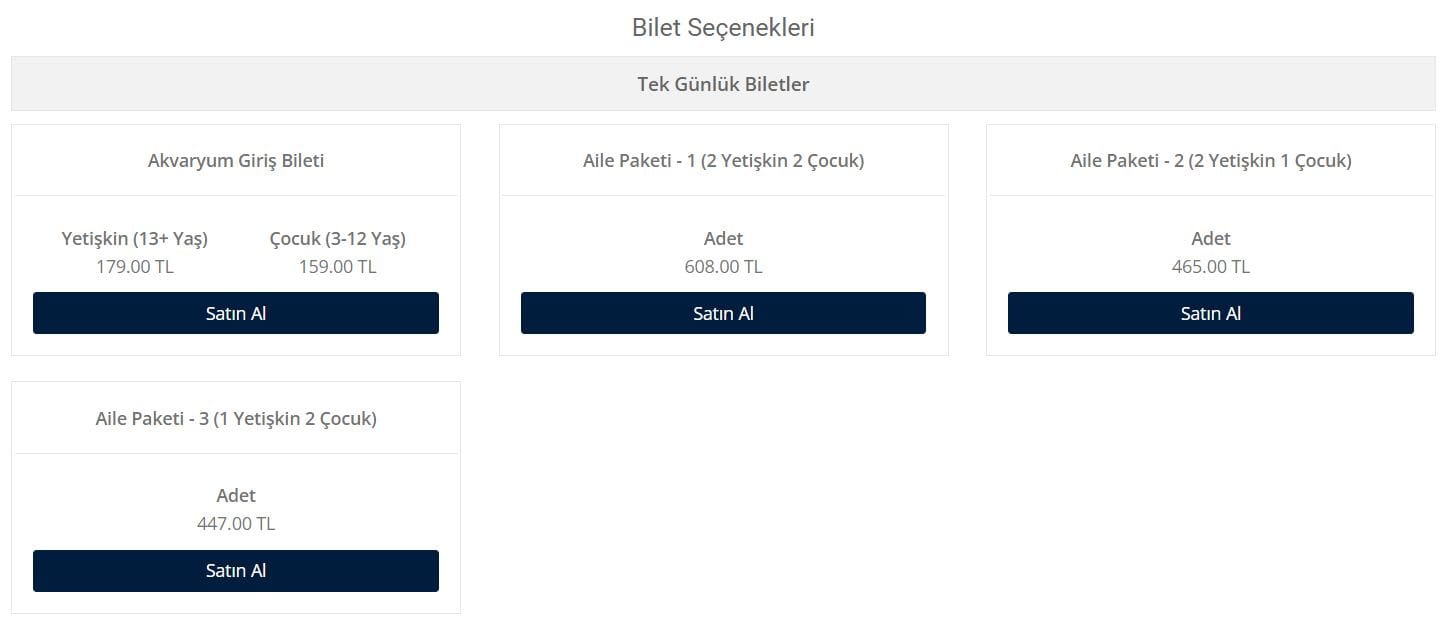Click the Aile Paketi - 2 title
This screenshot has height=625, width=1453.
coord(1211,160)
